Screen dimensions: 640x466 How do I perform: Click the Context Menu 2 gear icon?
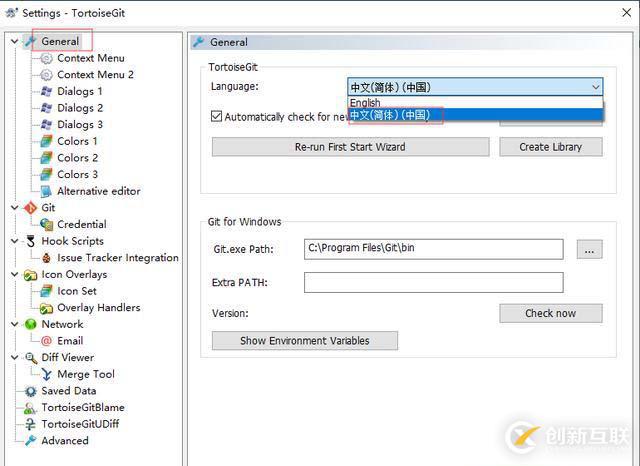coord(47,75)
